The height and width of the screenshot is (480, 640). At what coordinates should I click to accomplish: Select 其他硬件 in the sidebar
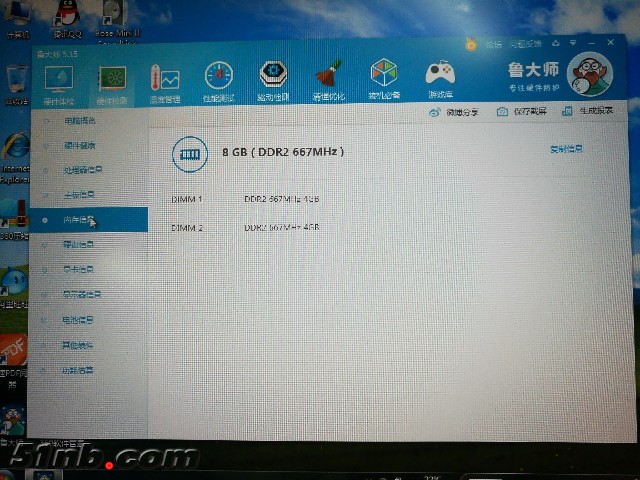click(x=78, y=345)
